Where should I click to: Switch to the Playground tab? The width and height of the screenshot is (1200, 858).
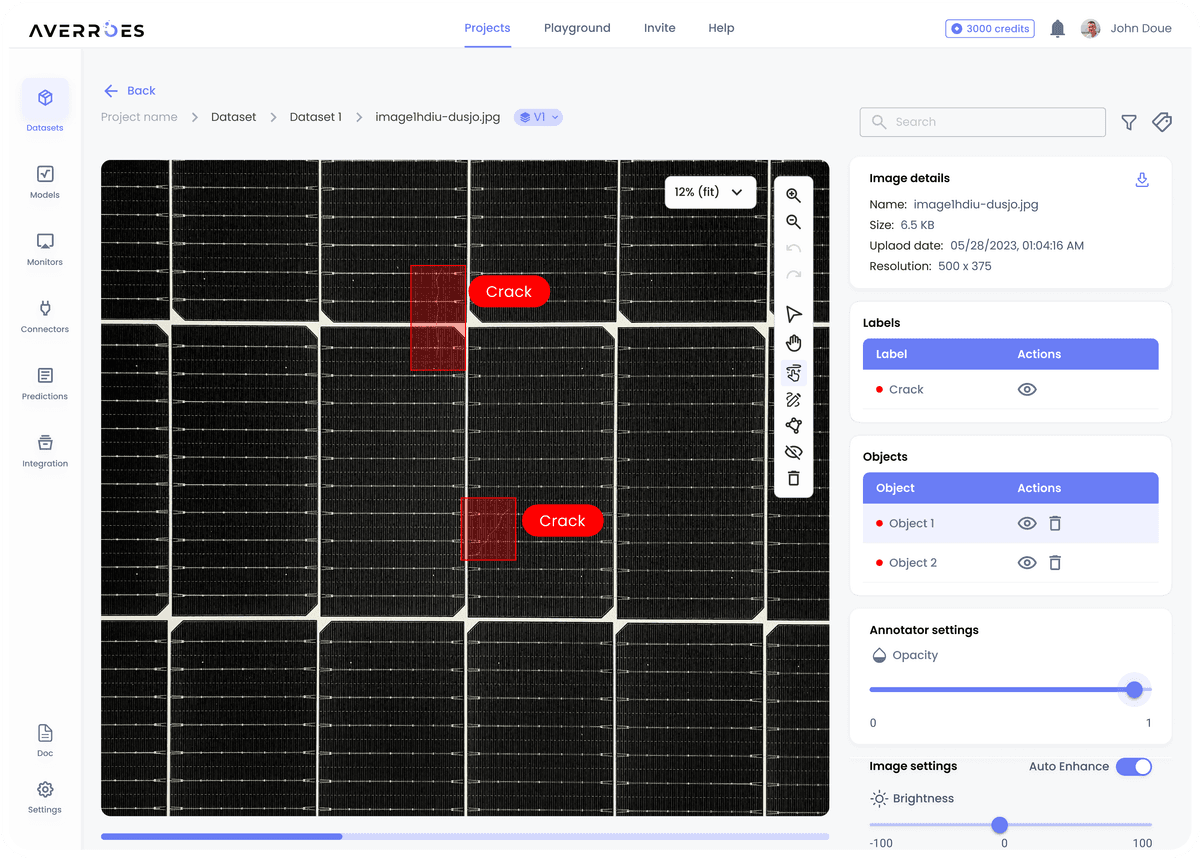point(577,28)
